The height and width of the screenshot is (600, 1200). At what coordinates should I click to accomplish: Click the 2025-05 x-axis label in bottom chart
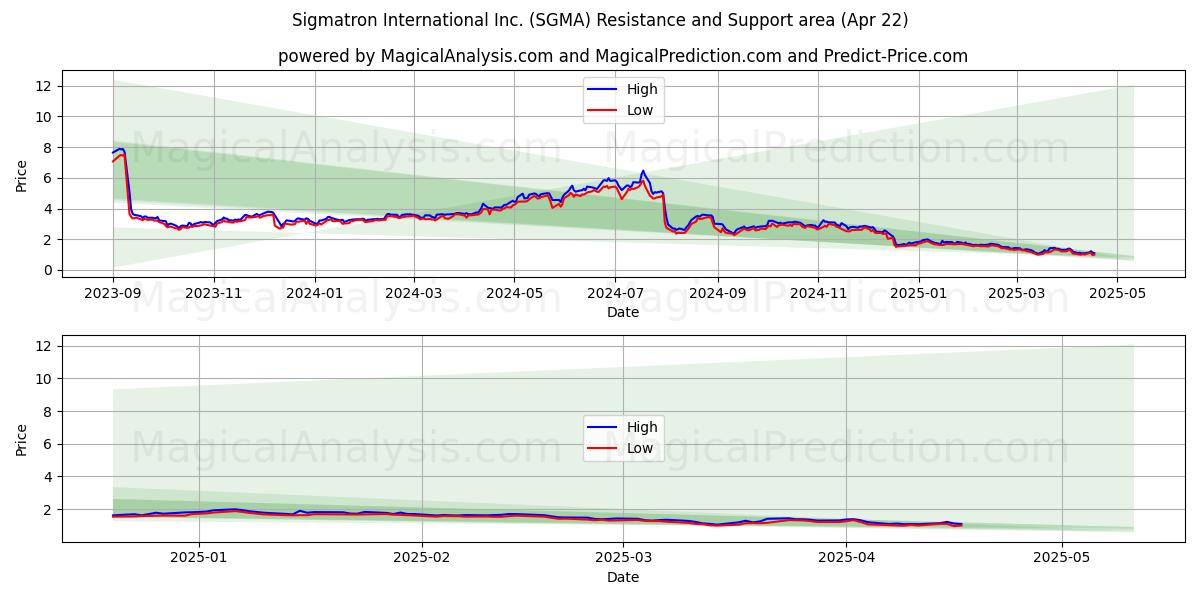pos(1062,559)
